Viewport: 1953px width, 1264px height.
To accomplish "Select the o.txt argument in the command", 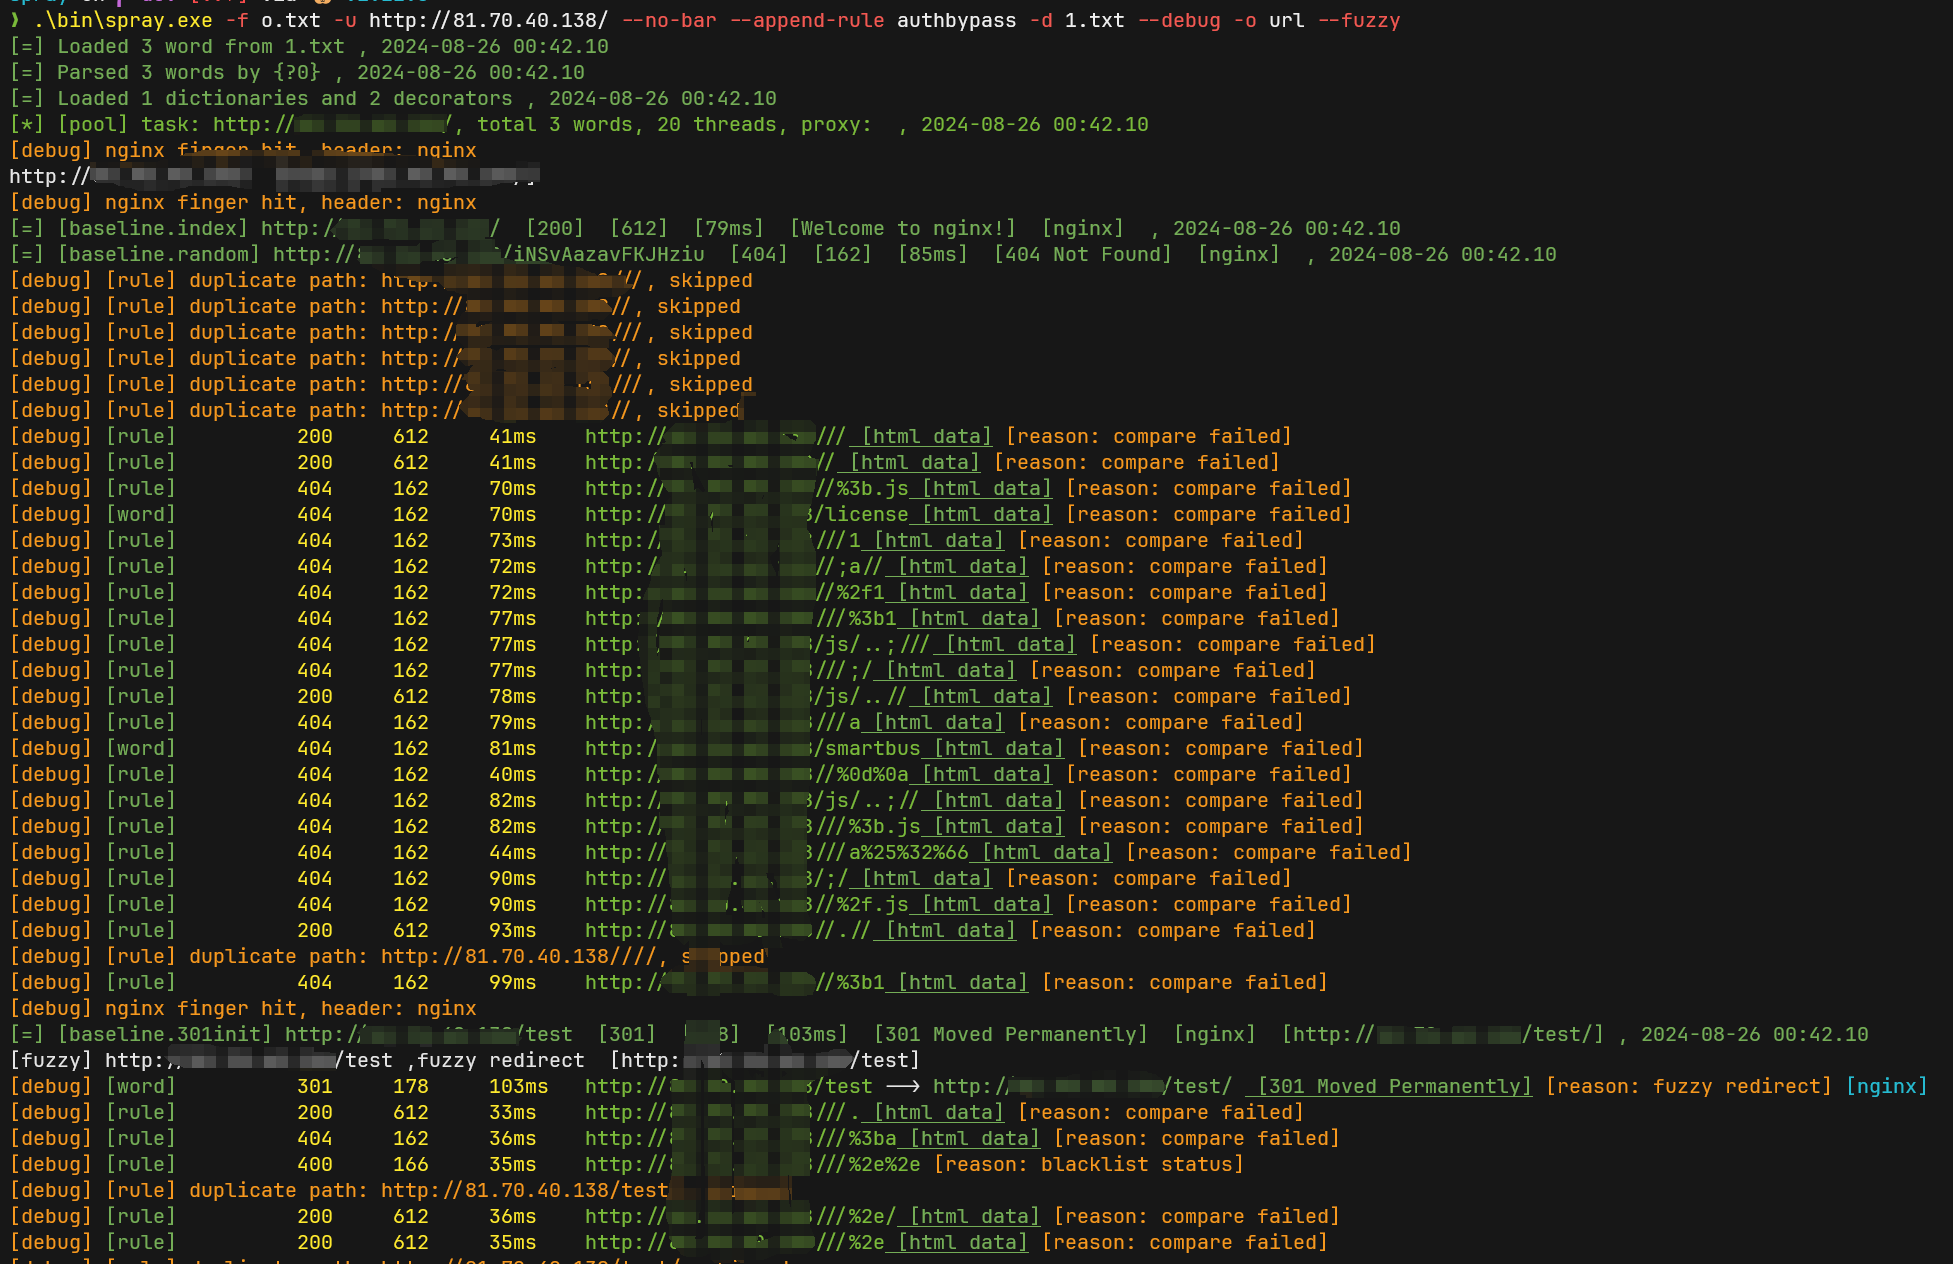I will [x=290, y=20].
